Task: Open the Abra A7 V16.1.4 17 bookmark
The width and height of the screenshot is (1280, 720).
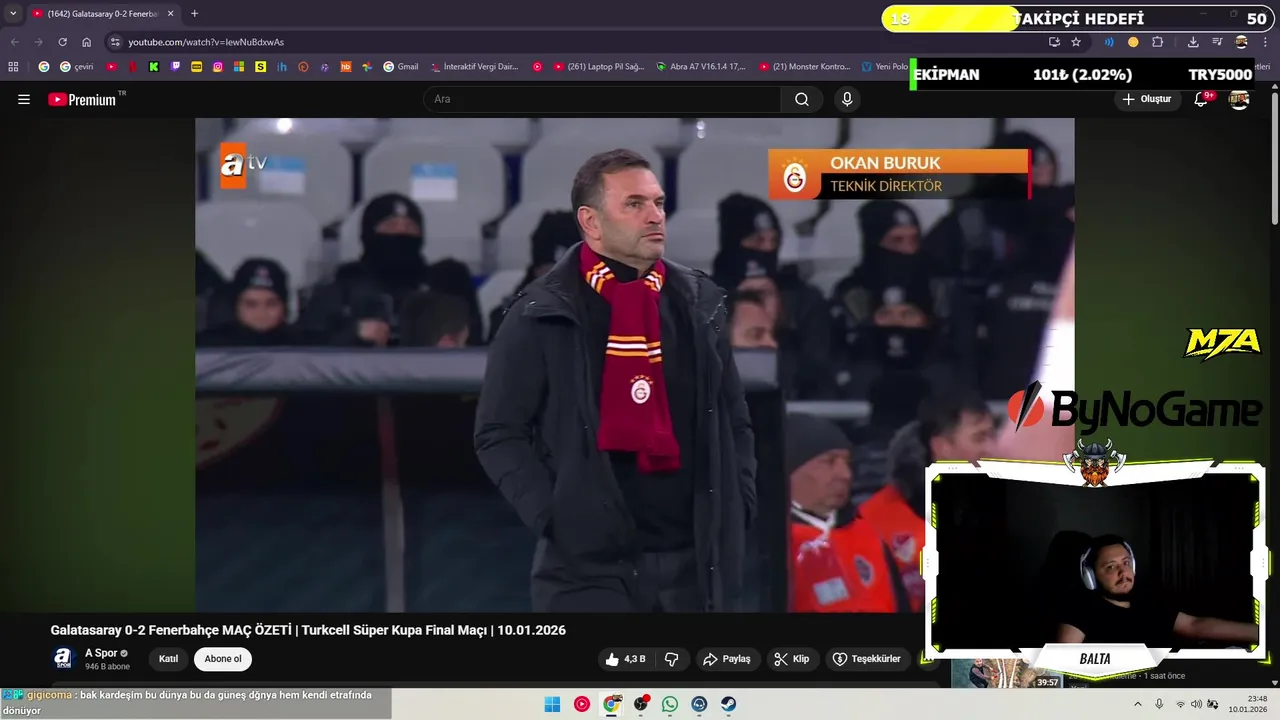Action: click(x=701, y=67)
